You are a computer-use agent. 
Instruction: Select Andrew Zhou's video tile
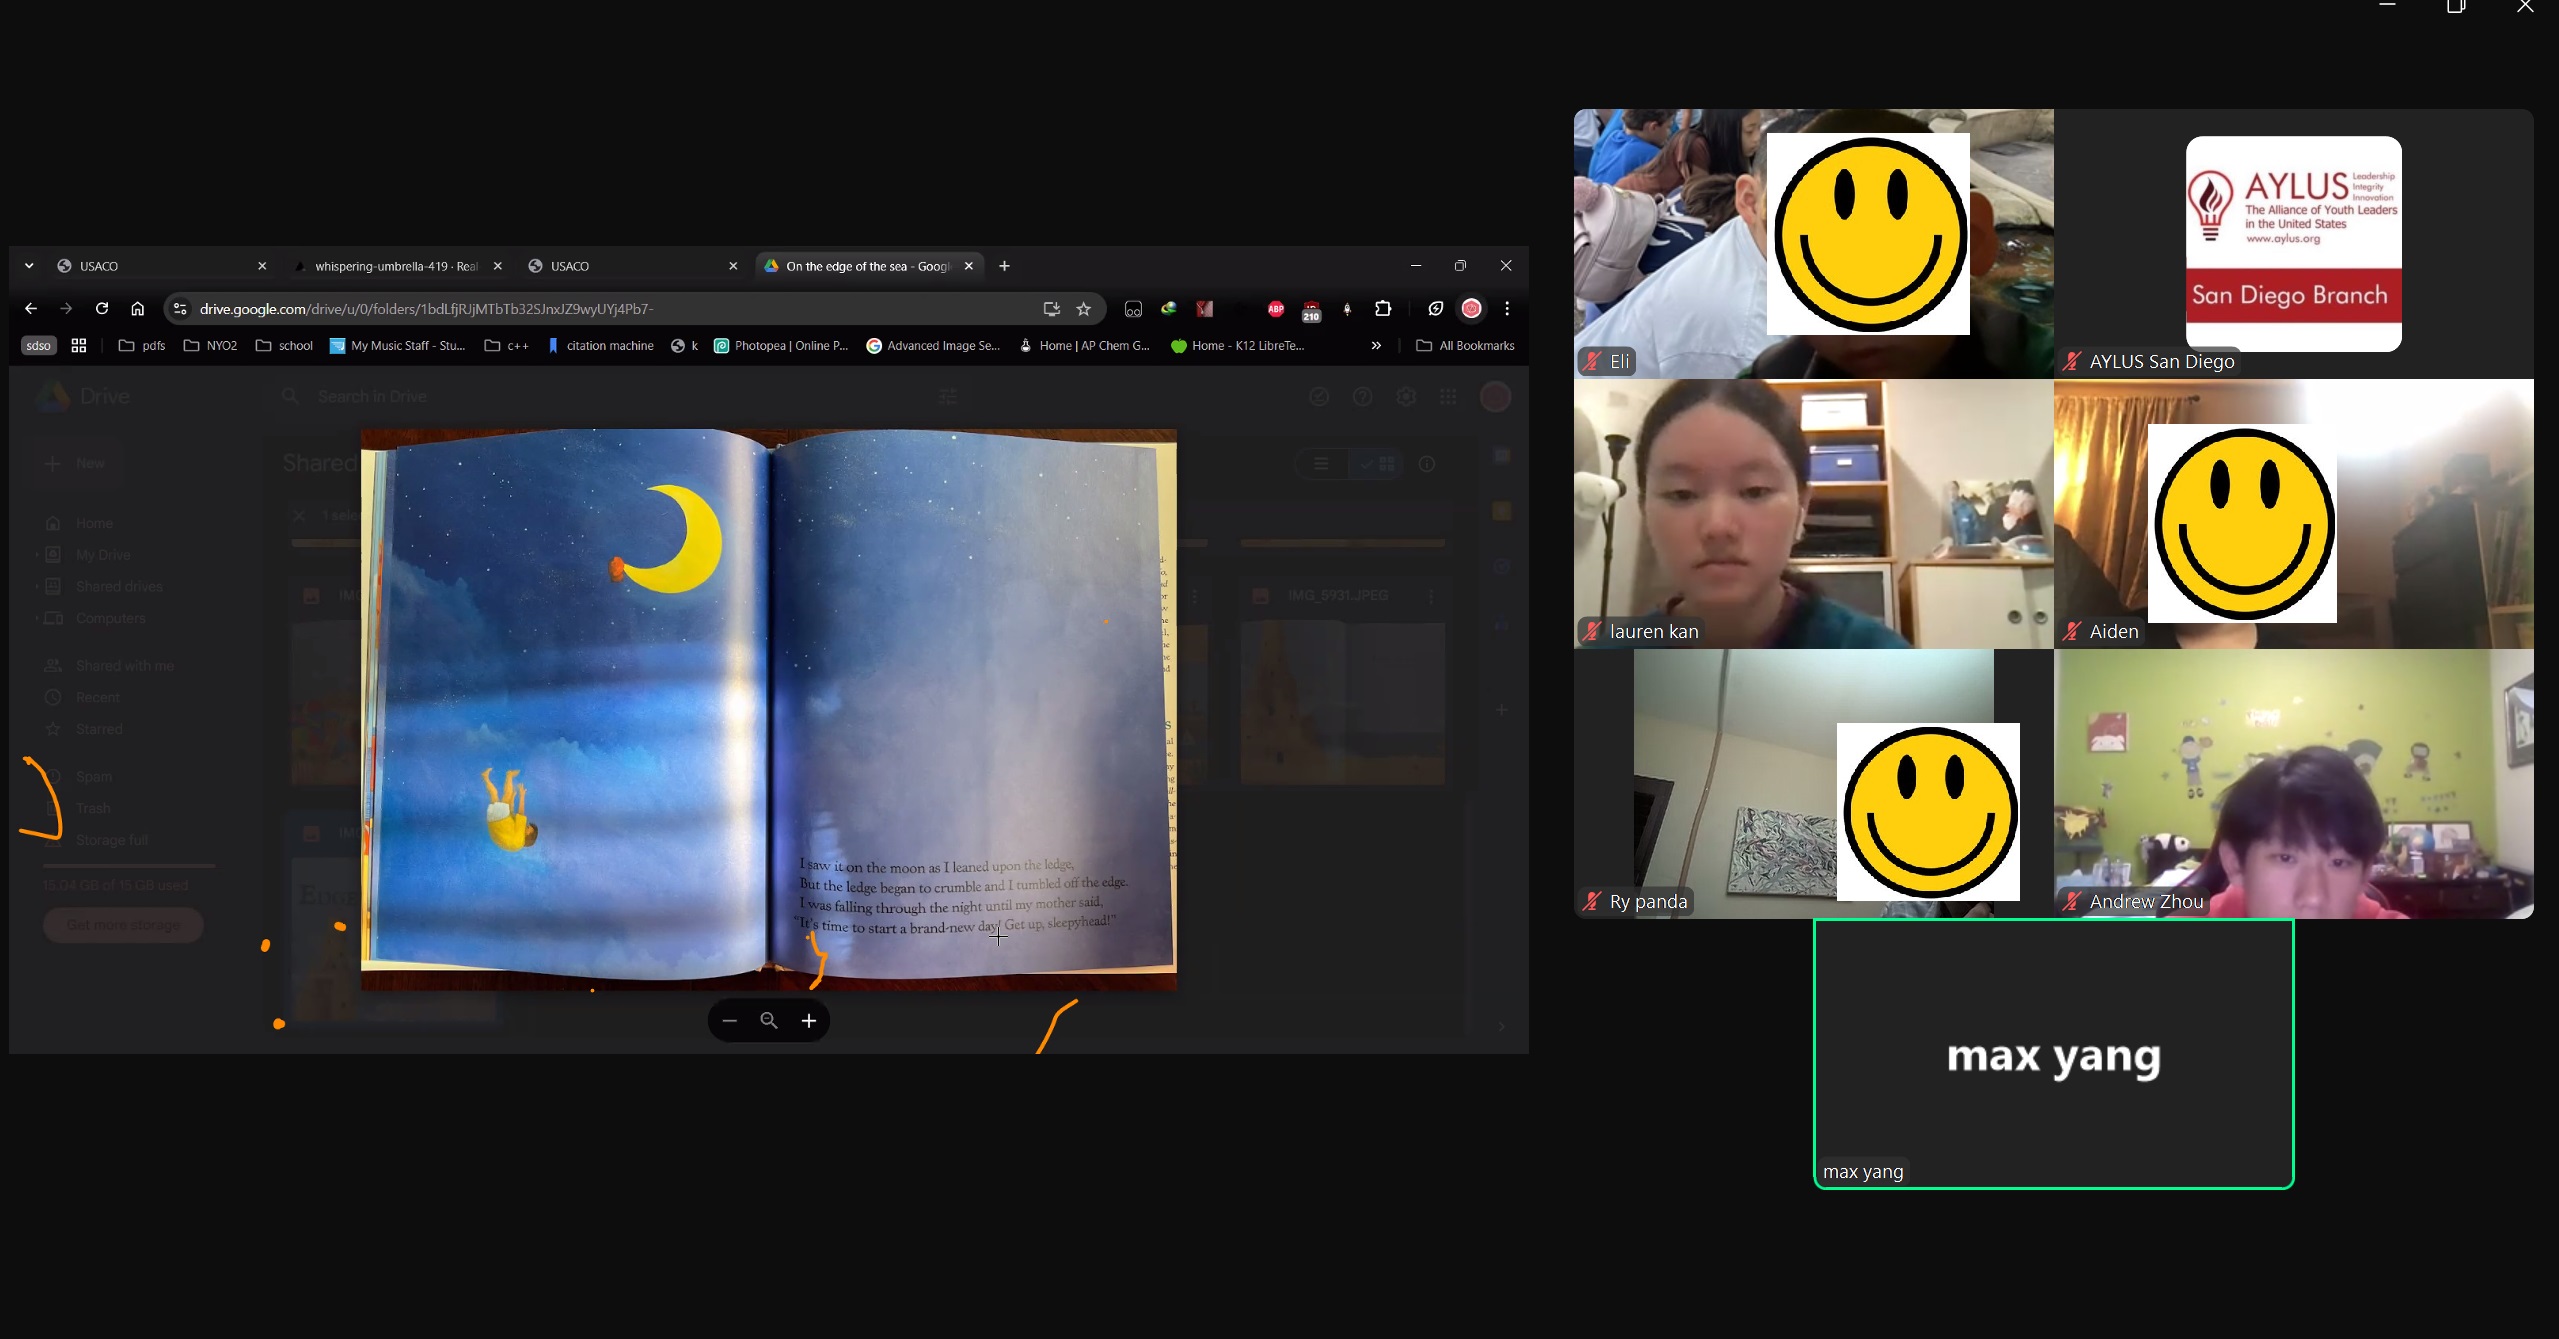coord(2293,783)
